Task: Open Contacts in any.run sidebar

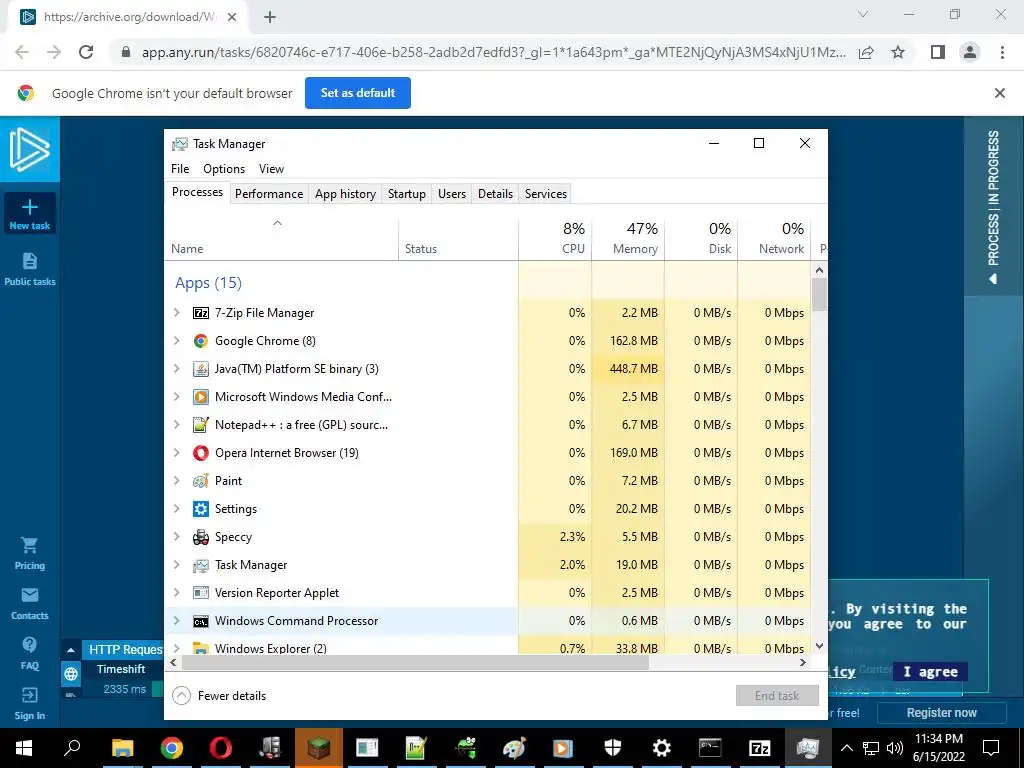Action: tap(29, 603)
